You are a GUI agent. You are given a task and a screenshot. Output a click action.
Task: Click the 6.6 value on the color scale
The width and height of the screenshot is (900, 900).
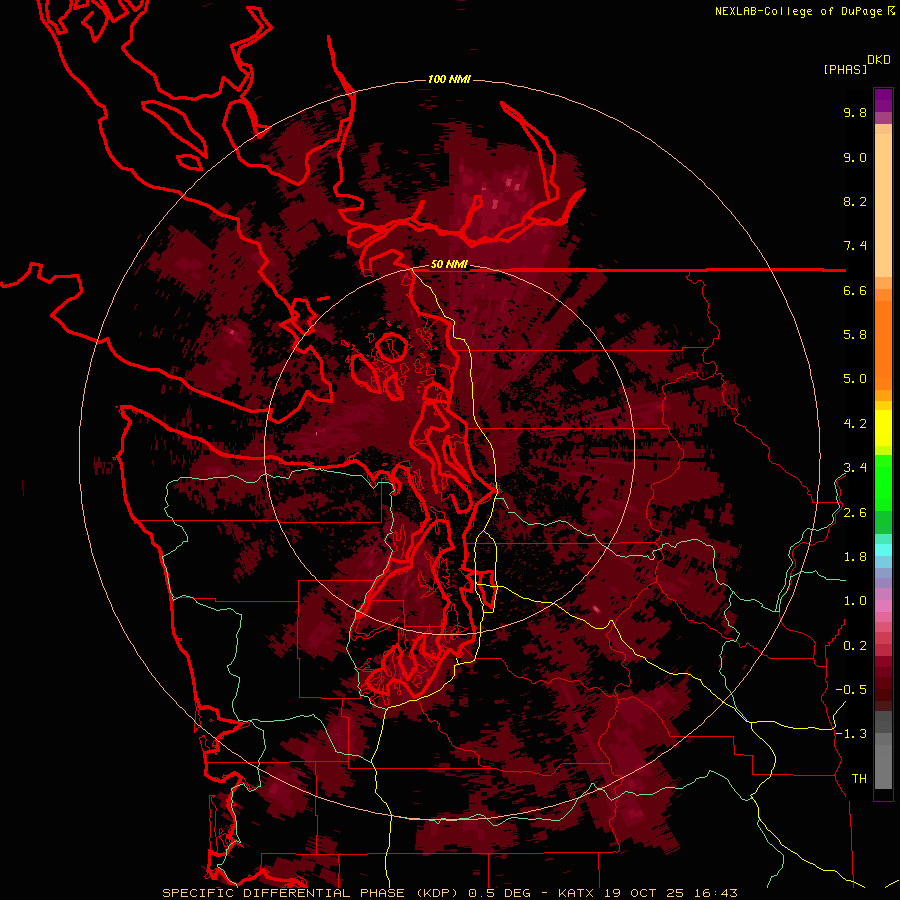[855, 290]
